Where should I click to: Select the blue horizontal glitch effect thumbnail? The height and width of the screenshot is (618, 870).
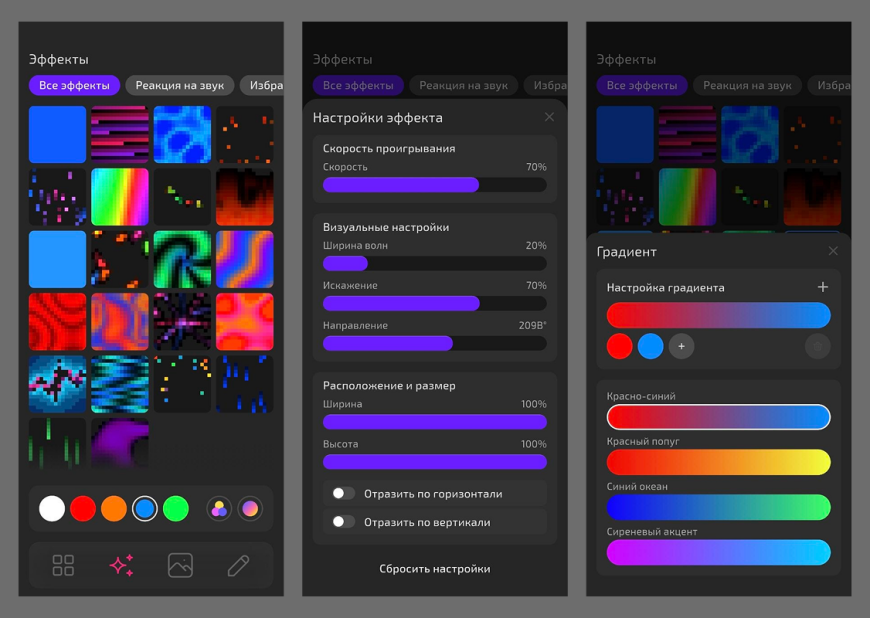point(120,384)
